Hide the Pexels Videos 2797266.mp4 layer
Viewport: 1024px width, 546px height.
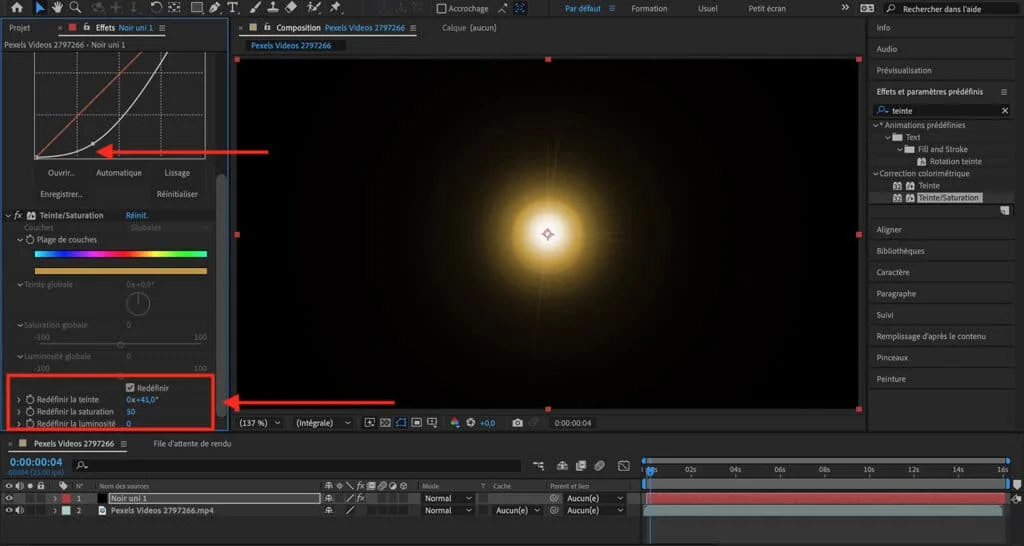9,511
